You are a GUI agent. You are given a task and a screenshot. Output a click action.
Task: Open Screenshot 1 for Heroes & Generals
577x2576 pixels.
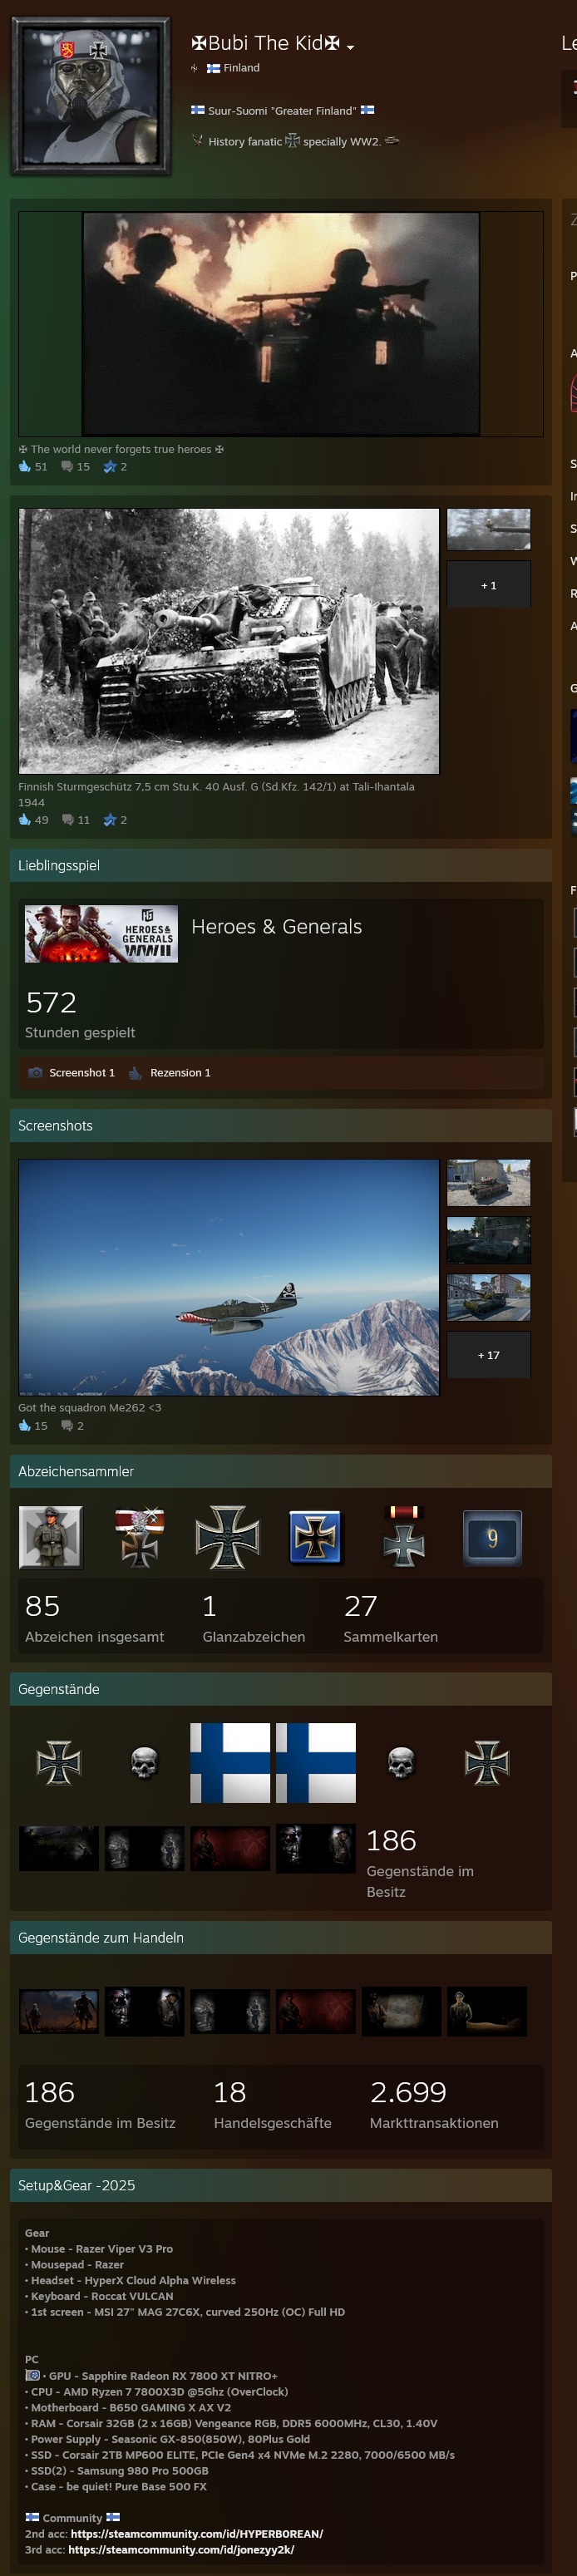click(72, 1073)
